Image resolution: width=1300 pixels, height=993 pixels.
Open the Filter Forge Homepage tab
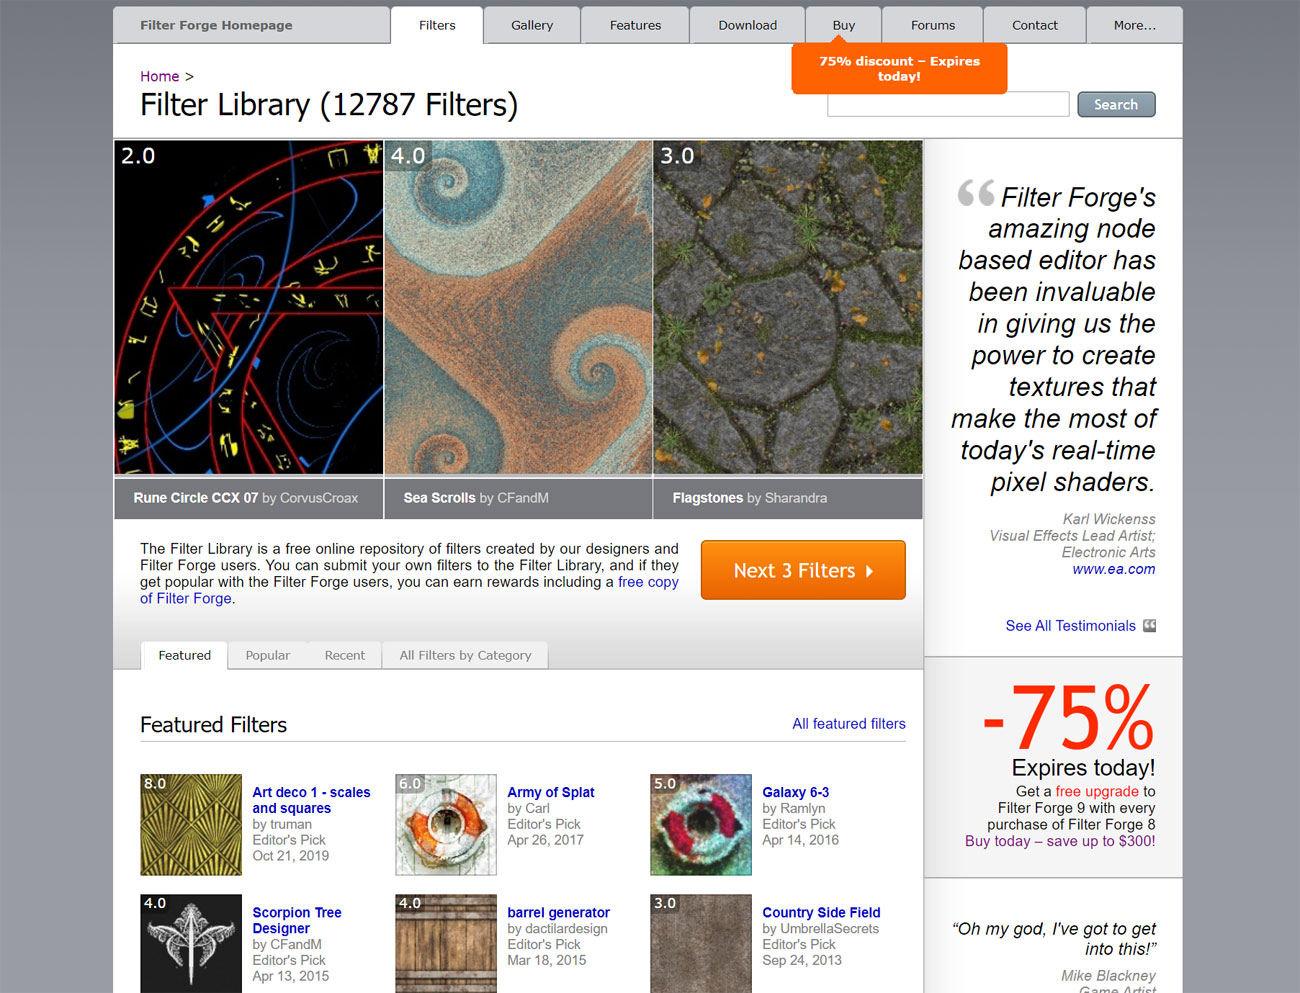[251, 25]
